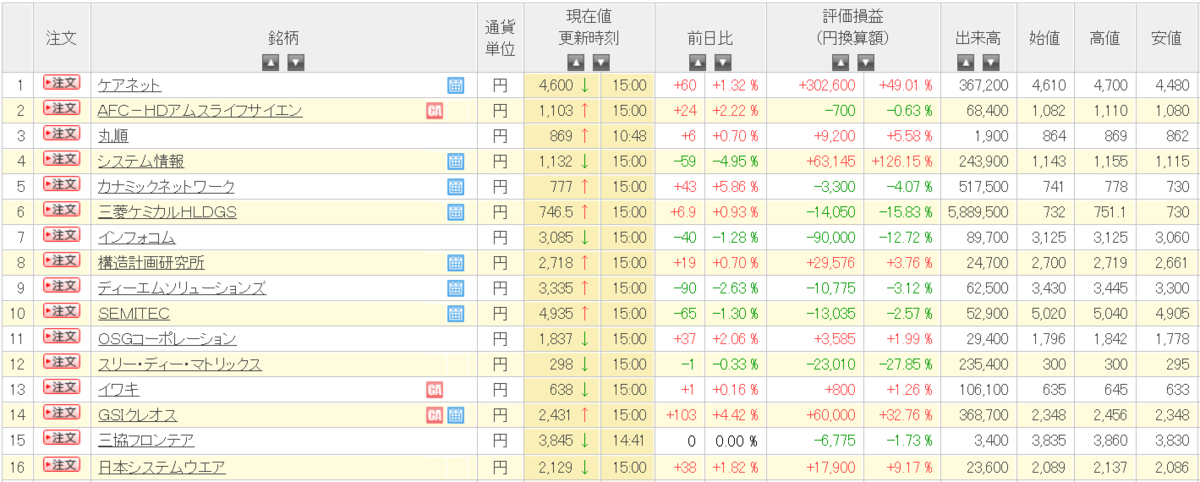
Task: Select システム情報 profit +63,145
Action: (832, 161)
